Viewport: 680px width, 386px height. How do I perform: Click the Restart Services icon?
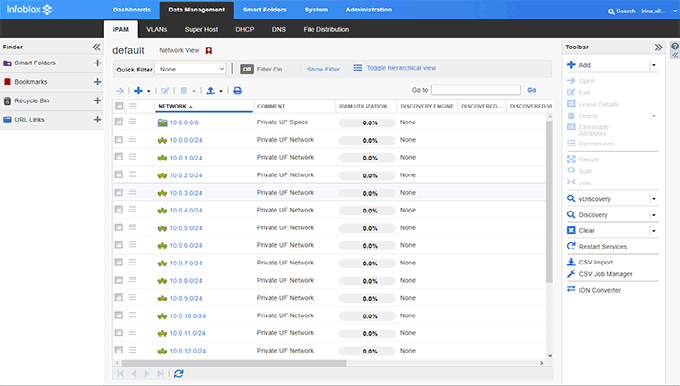coord(571,246)
